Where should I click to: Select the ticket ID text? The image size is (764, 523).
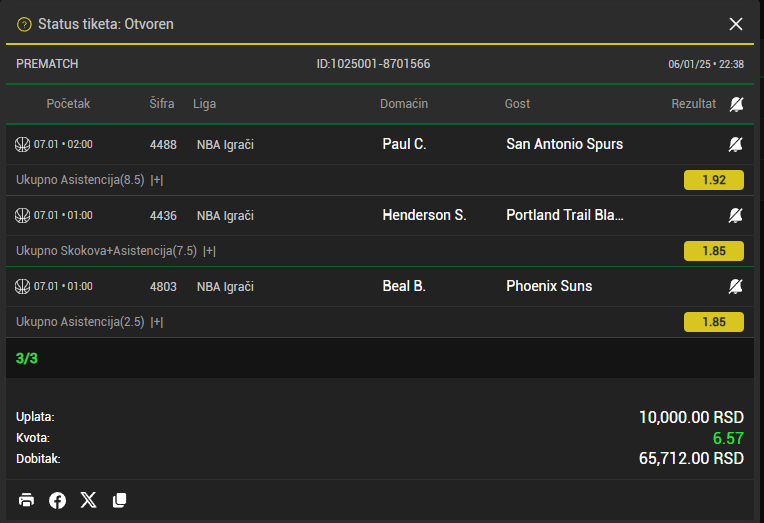point(373,64)
